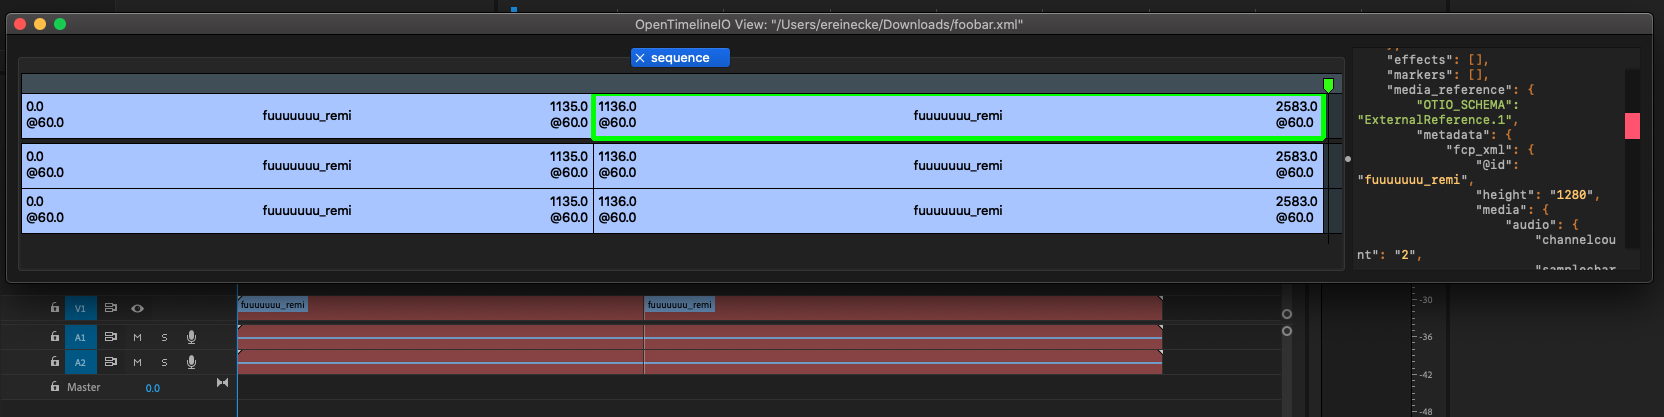Toggle A1 track targeting button
Viewport: 1664px width, 417px height.
click(x=81, y=337)
